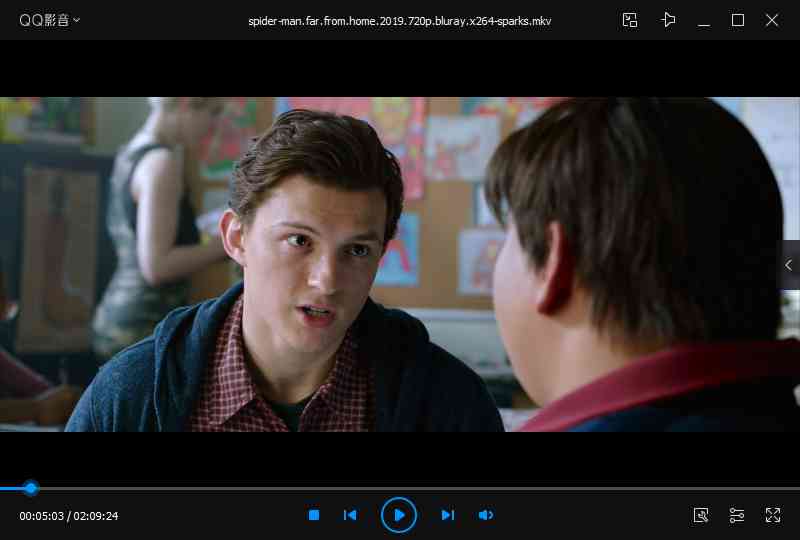Skip to the previous video
This screenshot has height=540, width=800.
[350, 515]
